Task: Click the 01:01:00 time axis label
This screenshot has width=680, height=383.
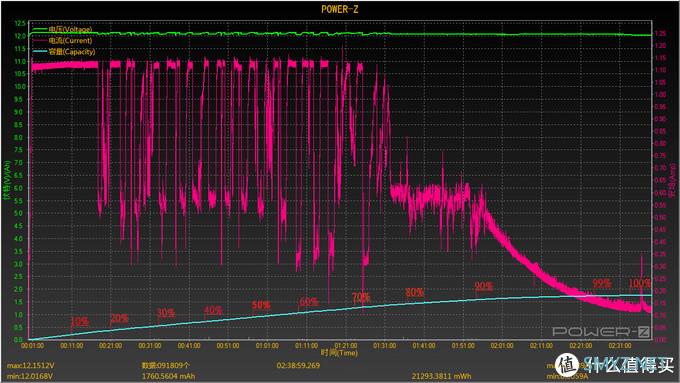Action: click(267, 346)
